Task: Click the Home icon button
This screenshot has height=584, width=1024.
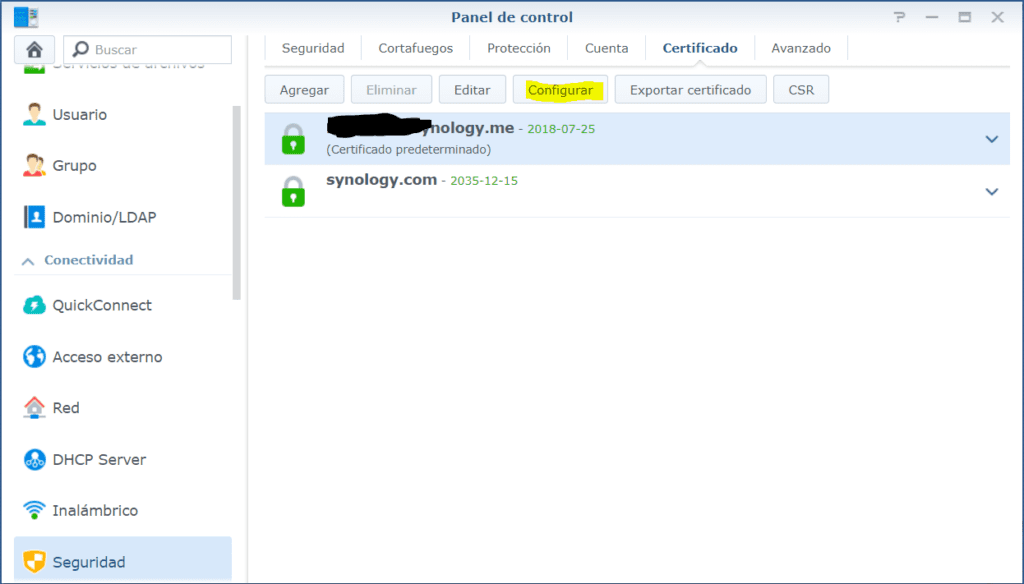Action: [34, 49]
